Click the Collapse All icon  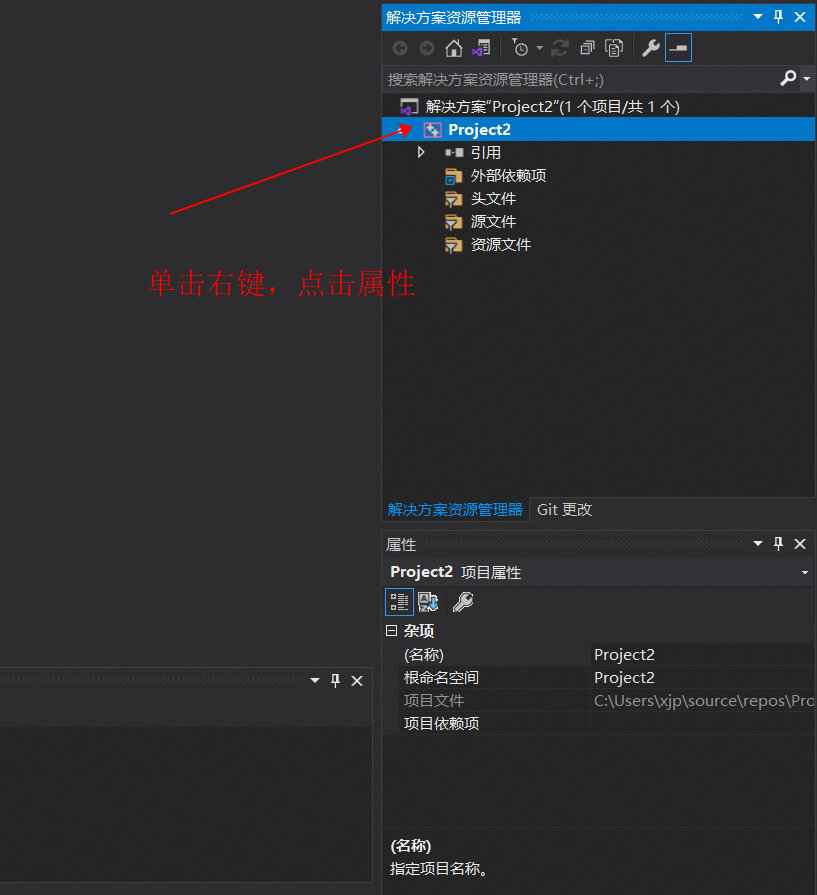click(587, 47)
